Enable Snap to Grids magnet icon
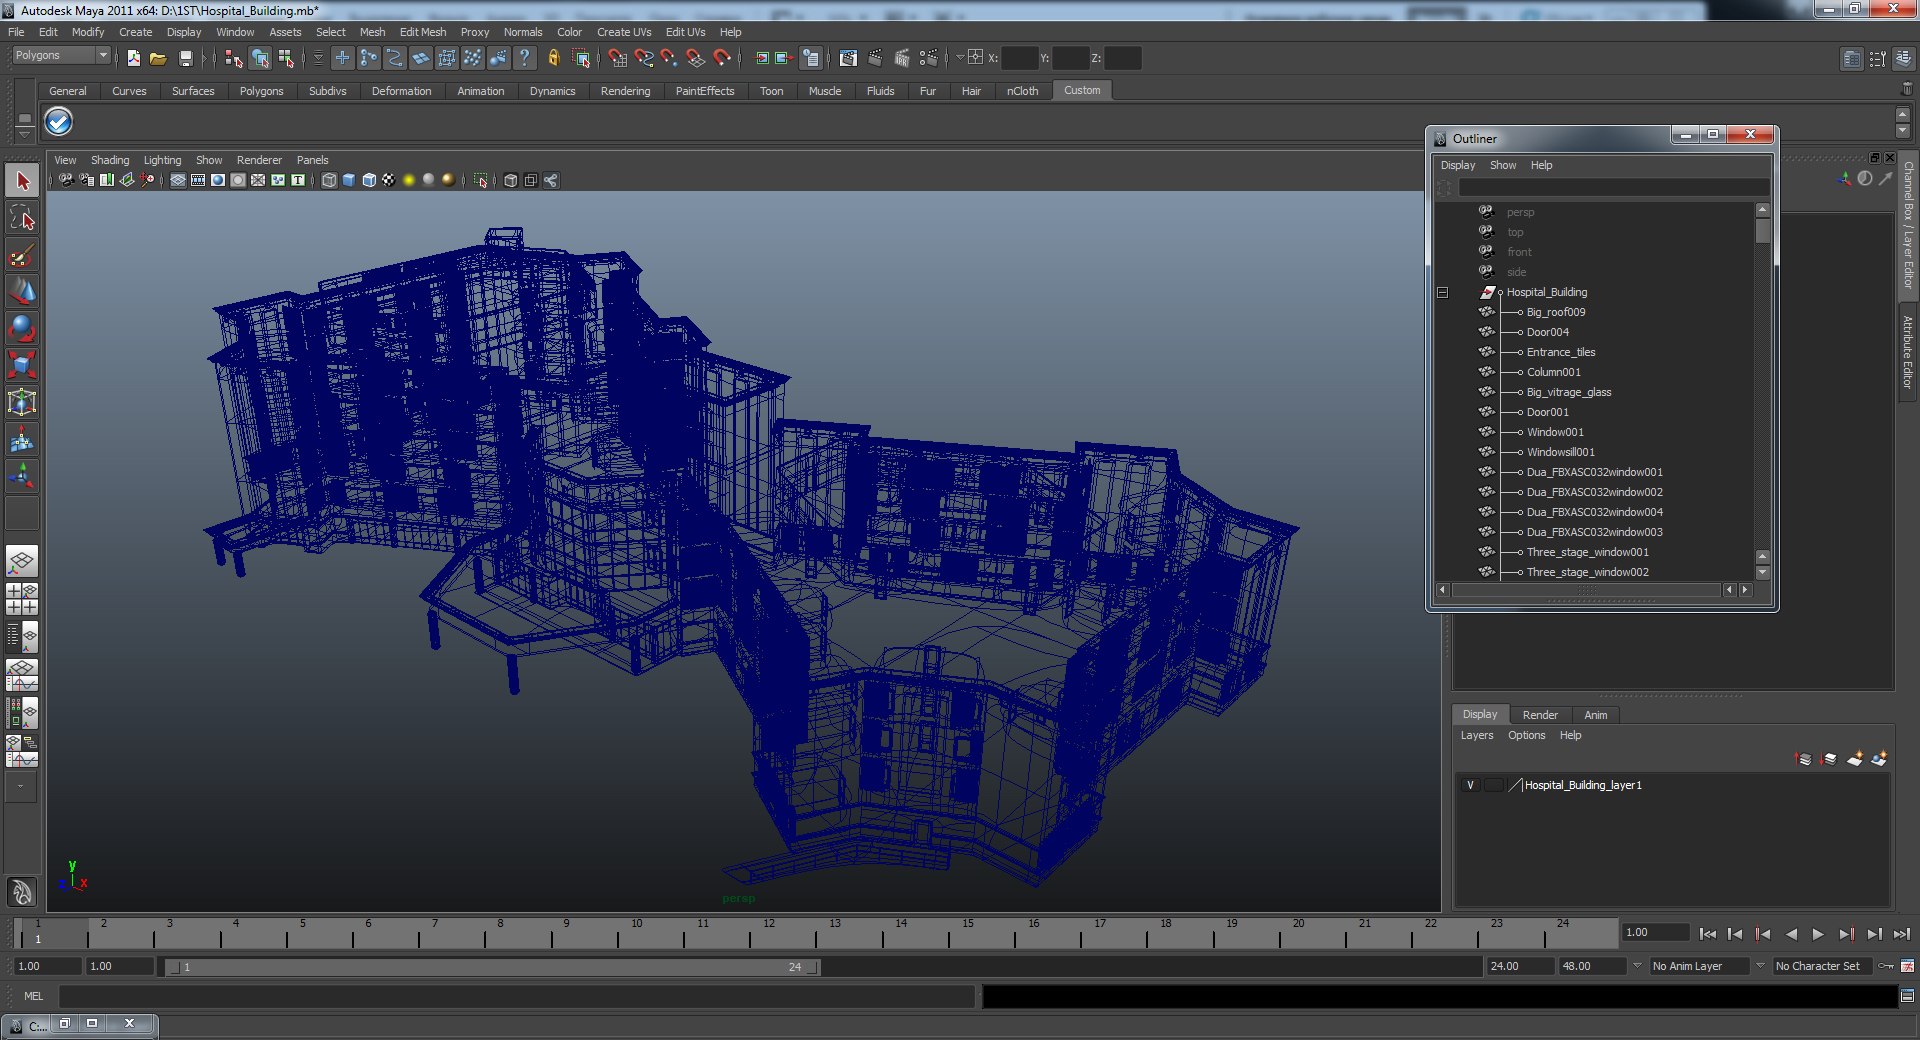Screen dimensions: 1920x1040 (617, 58)
